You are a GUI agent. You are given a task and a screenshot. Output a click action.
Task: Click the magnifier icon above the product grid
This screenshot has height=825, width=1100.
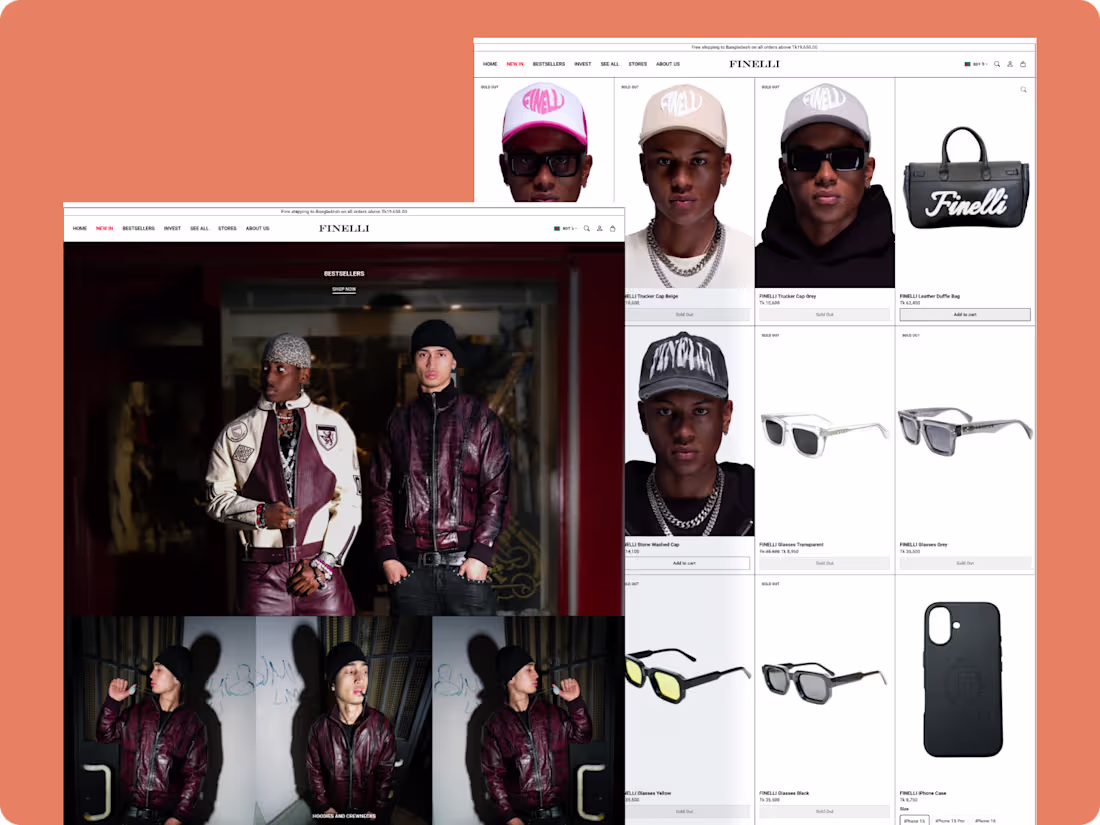(x=1022, y=89)
